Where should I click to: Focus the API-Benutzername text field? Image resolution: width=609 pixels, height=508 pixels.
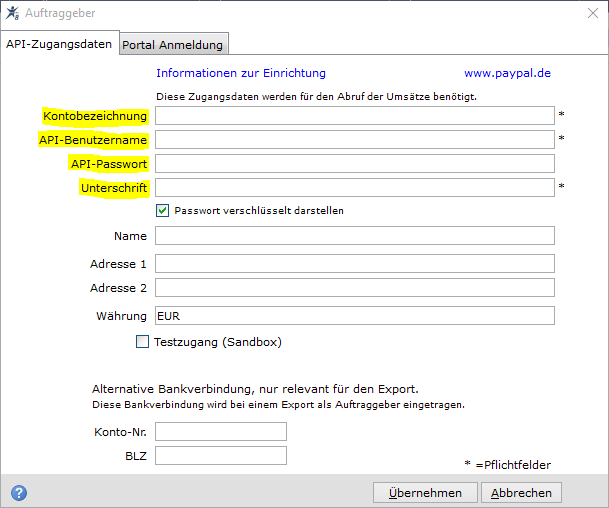355,140
